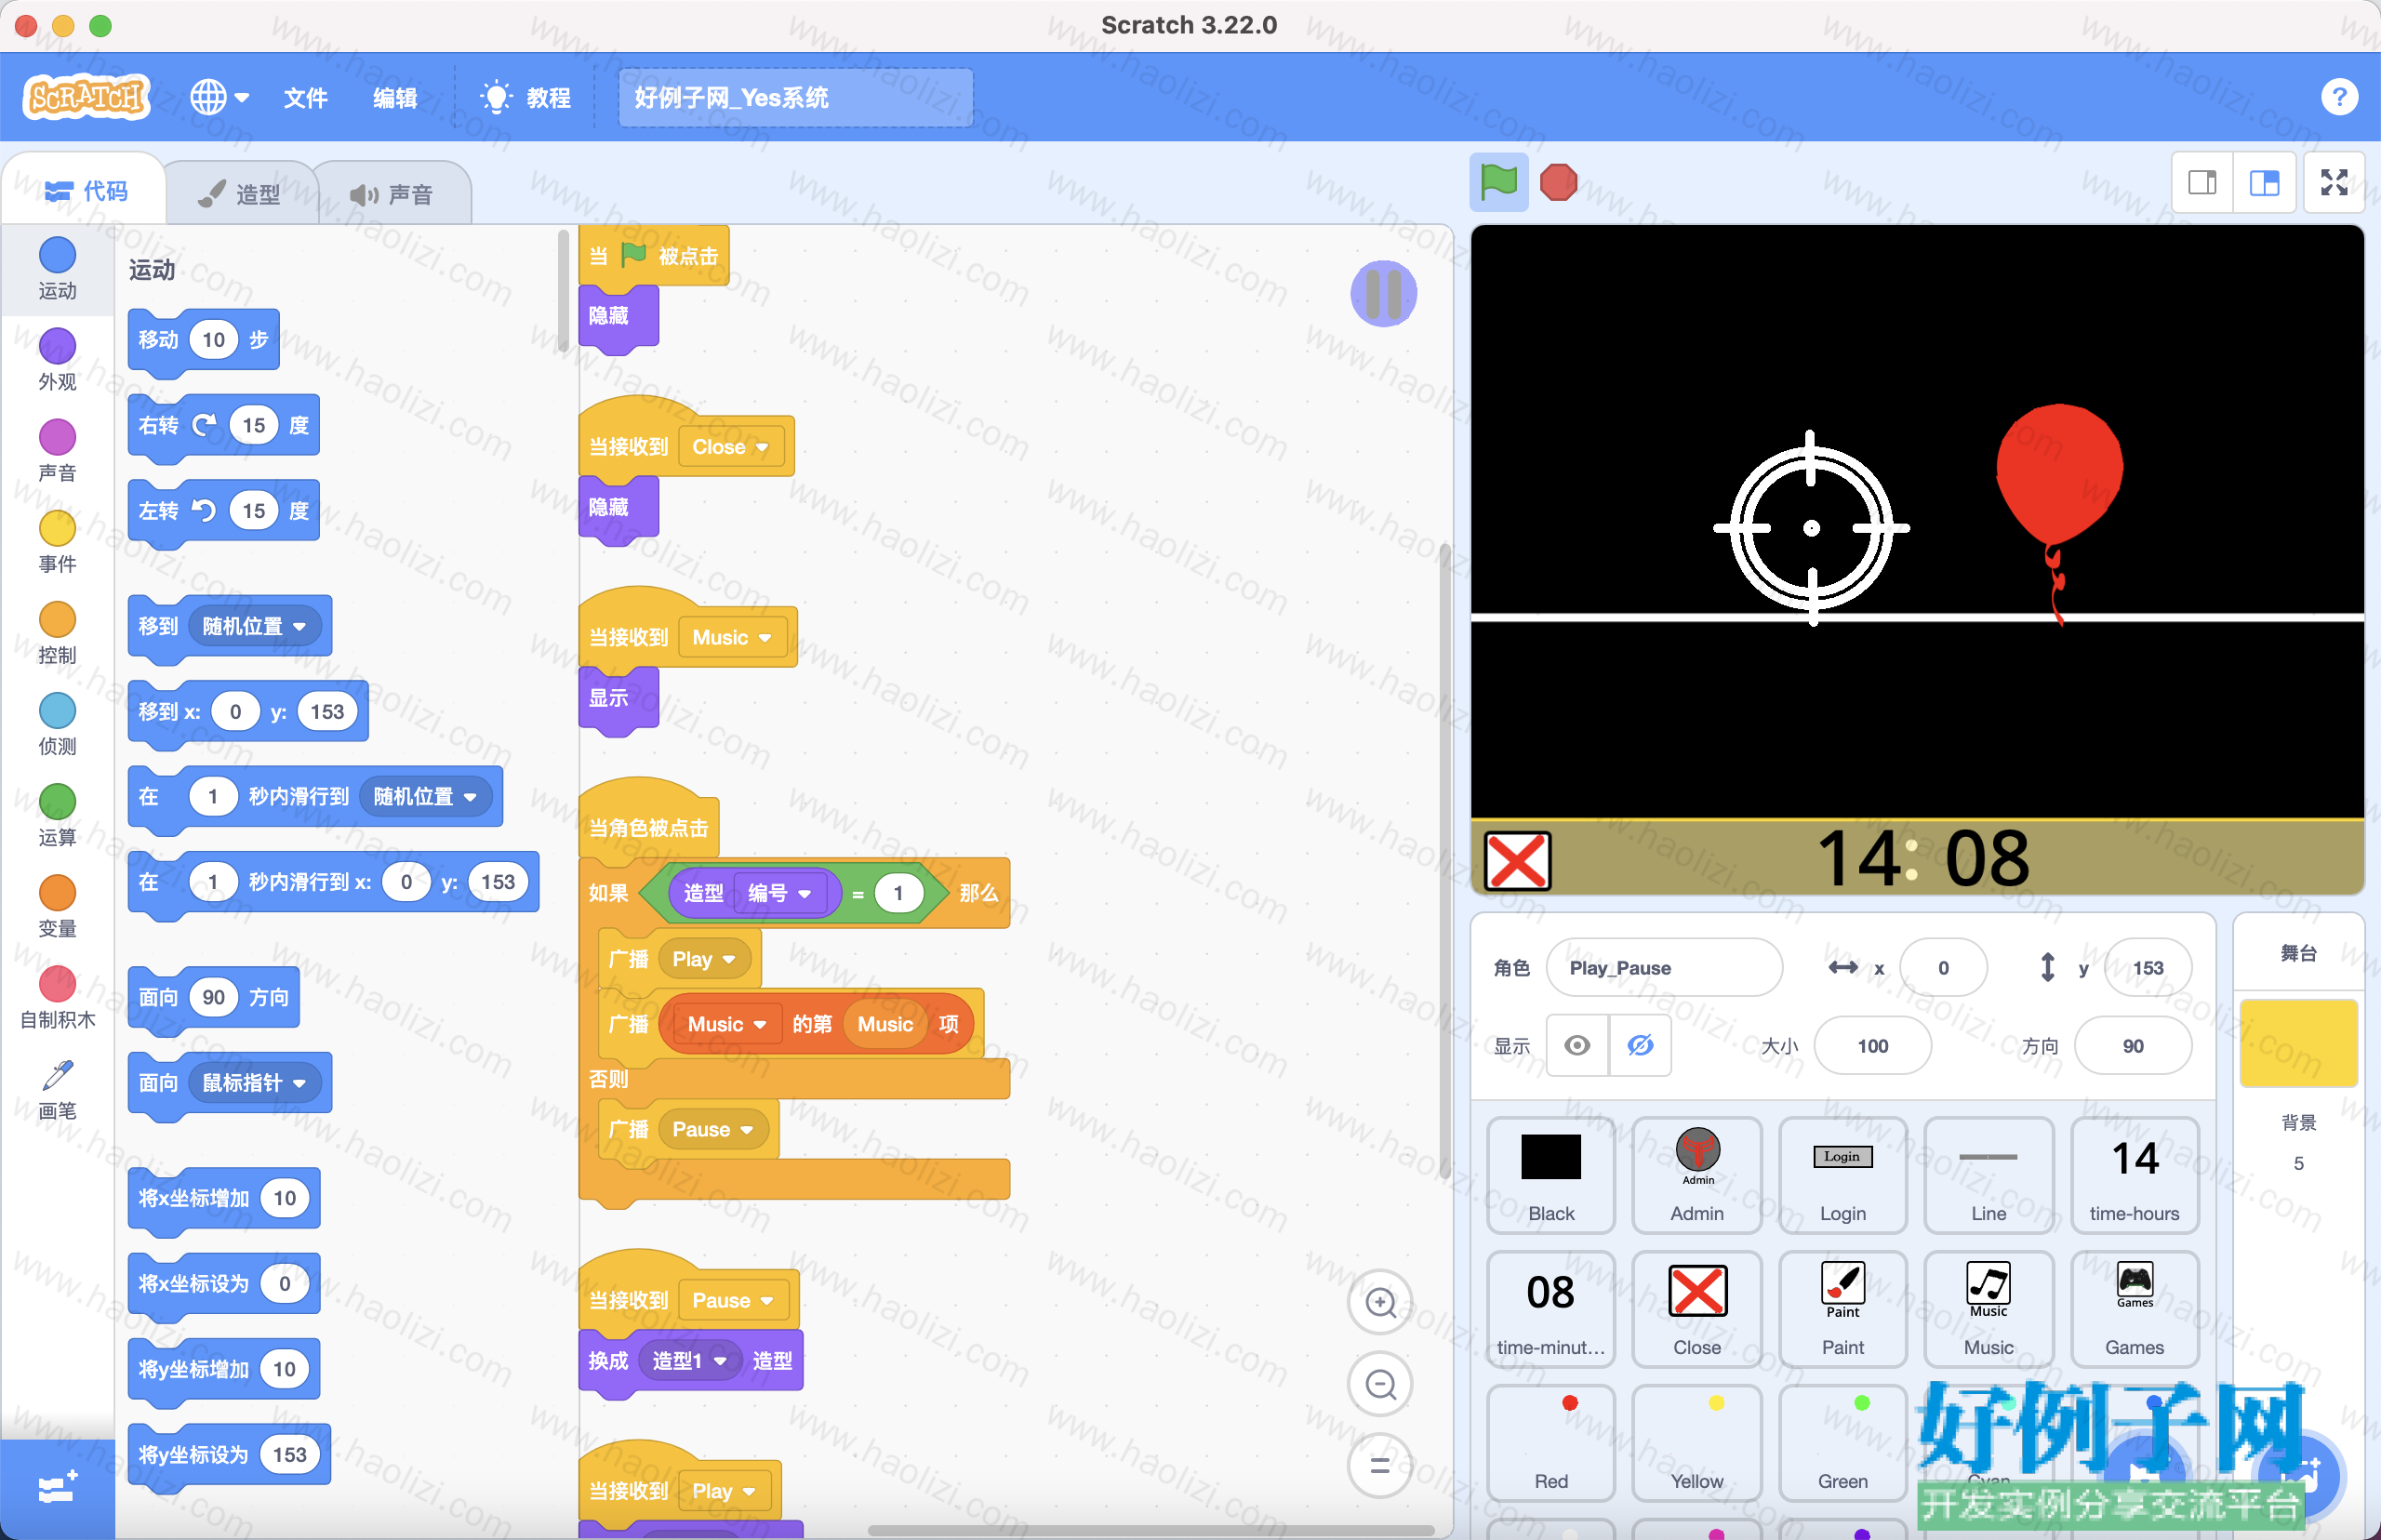This screenshot has width=2381, height=1540.
Task: Show the sprite with eye icon
Action: coord(1577,1045)
